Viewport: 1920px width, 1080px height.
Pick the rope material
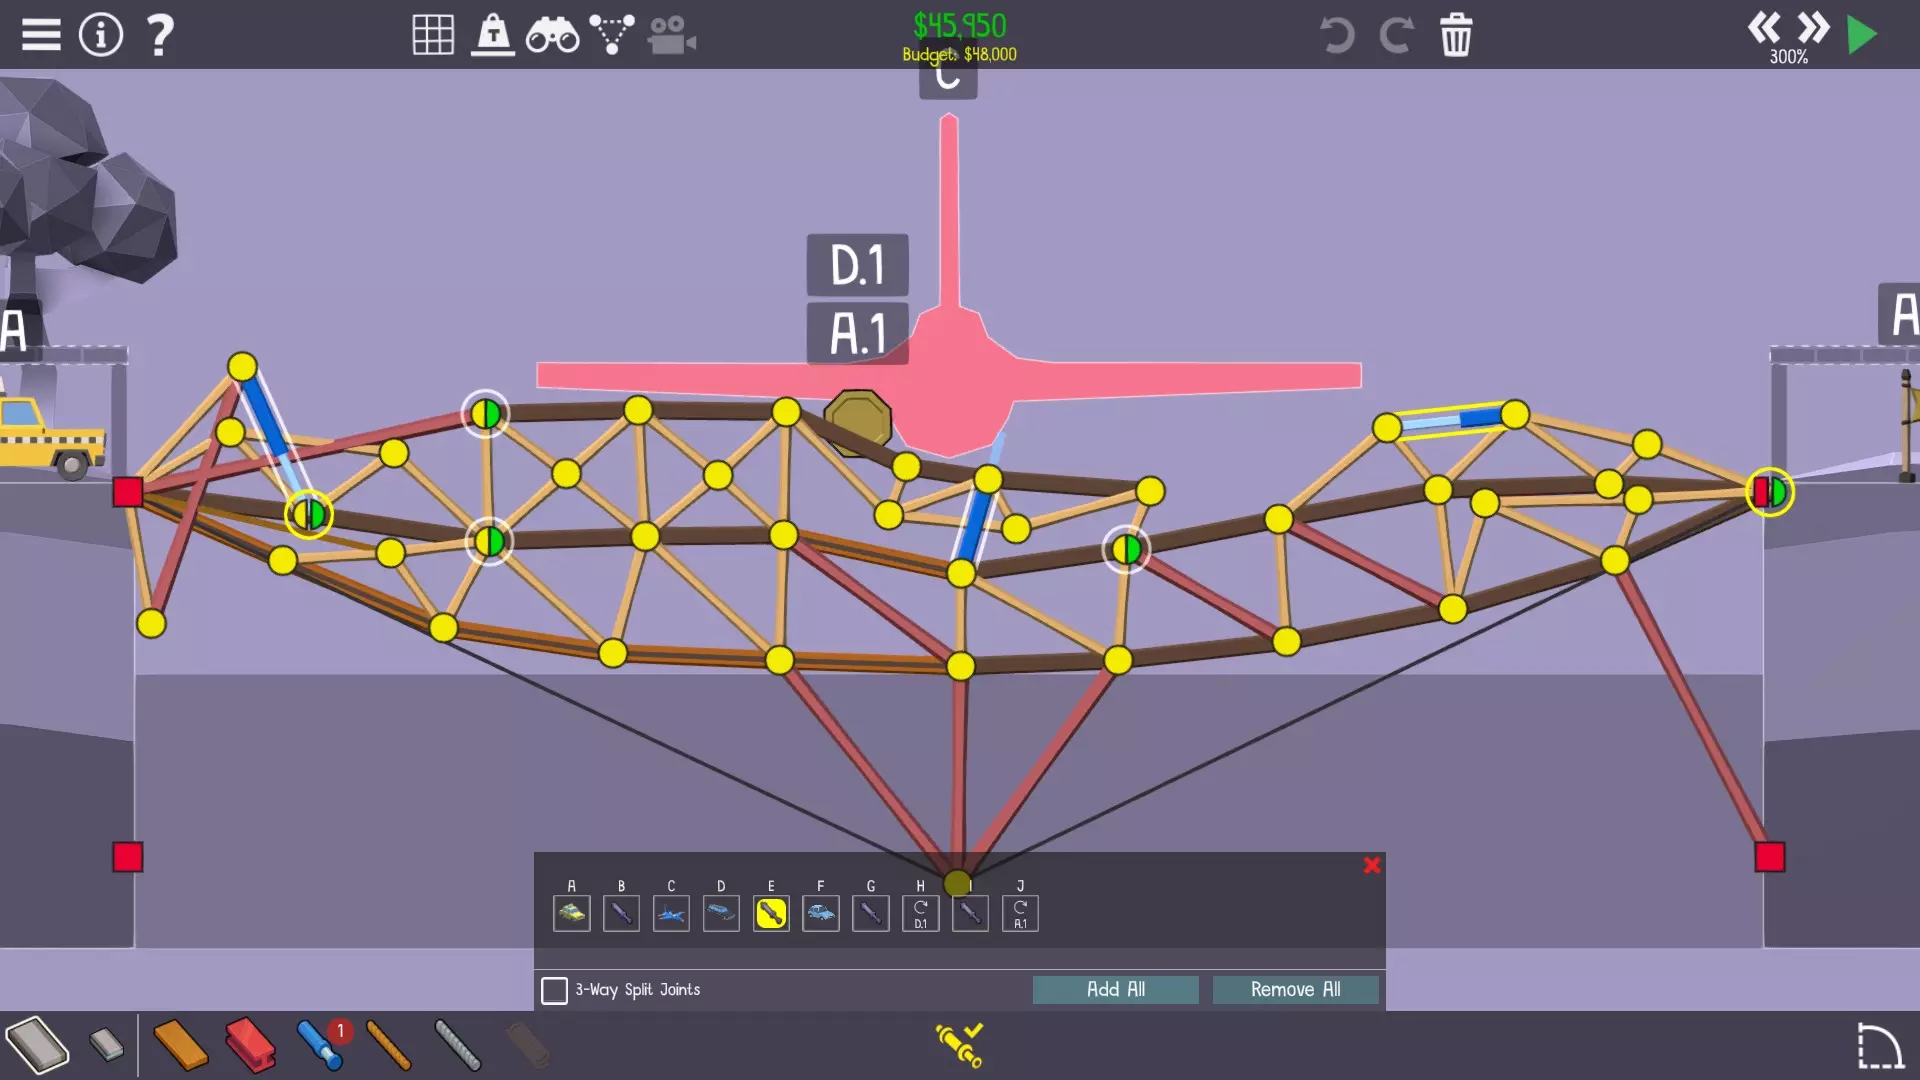[388, 1045]
